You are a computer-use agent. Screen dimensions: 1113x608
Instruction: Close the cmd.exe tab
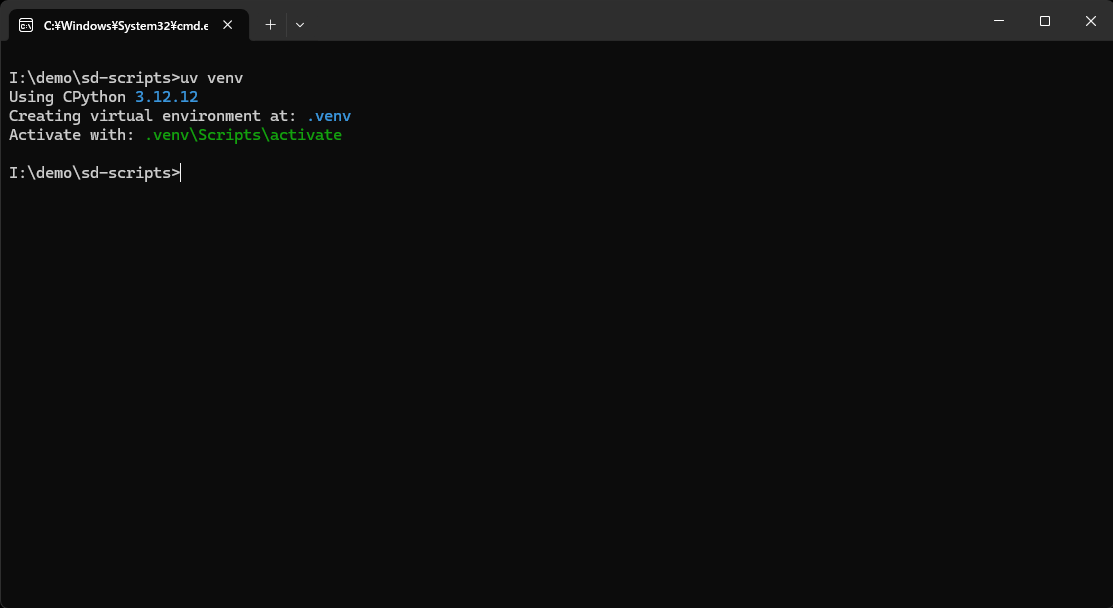click(228, 25)
